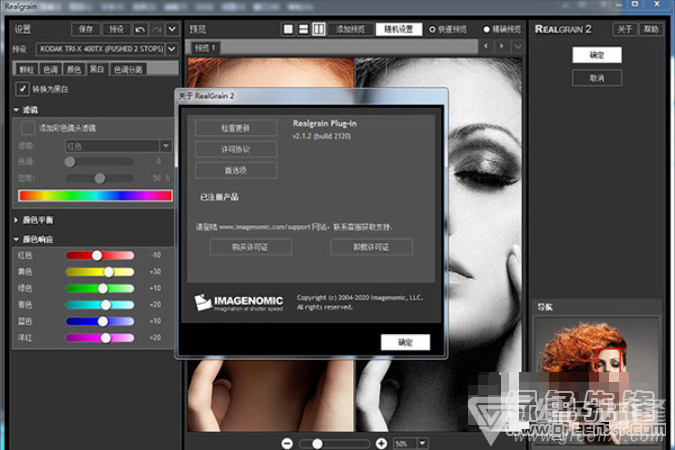Click the v2.1.2 (build 2120) version text
Viewport: 675px width, 450px height.
[322, 136]
